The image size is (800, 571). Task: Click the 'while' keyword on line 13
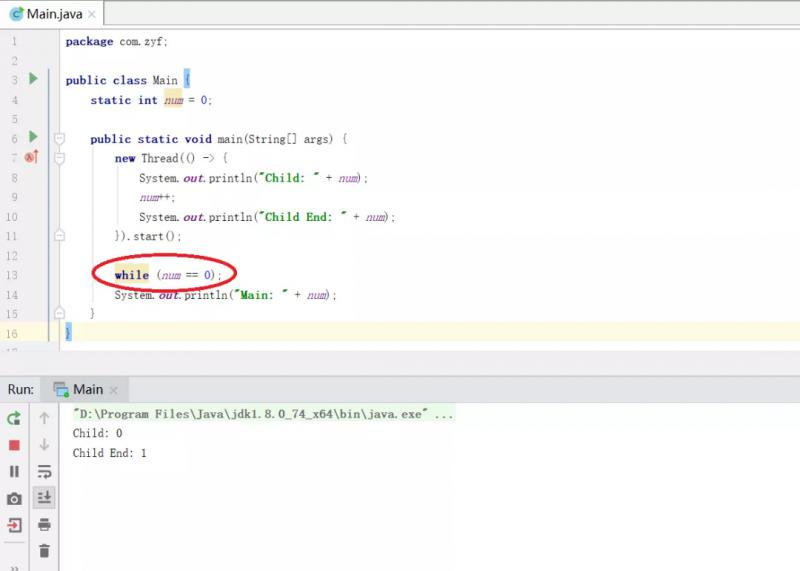coord(132,275)
